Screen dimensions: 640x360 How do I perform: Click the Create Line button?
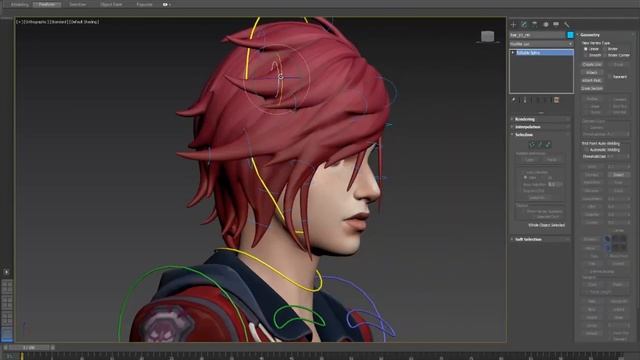(592, 64)
